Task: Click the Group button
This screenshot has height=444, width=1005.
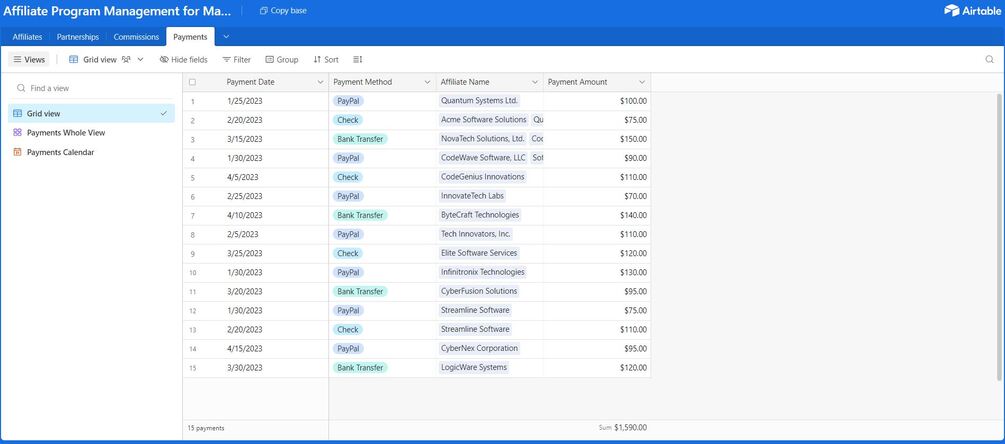Action: (282, 60)
